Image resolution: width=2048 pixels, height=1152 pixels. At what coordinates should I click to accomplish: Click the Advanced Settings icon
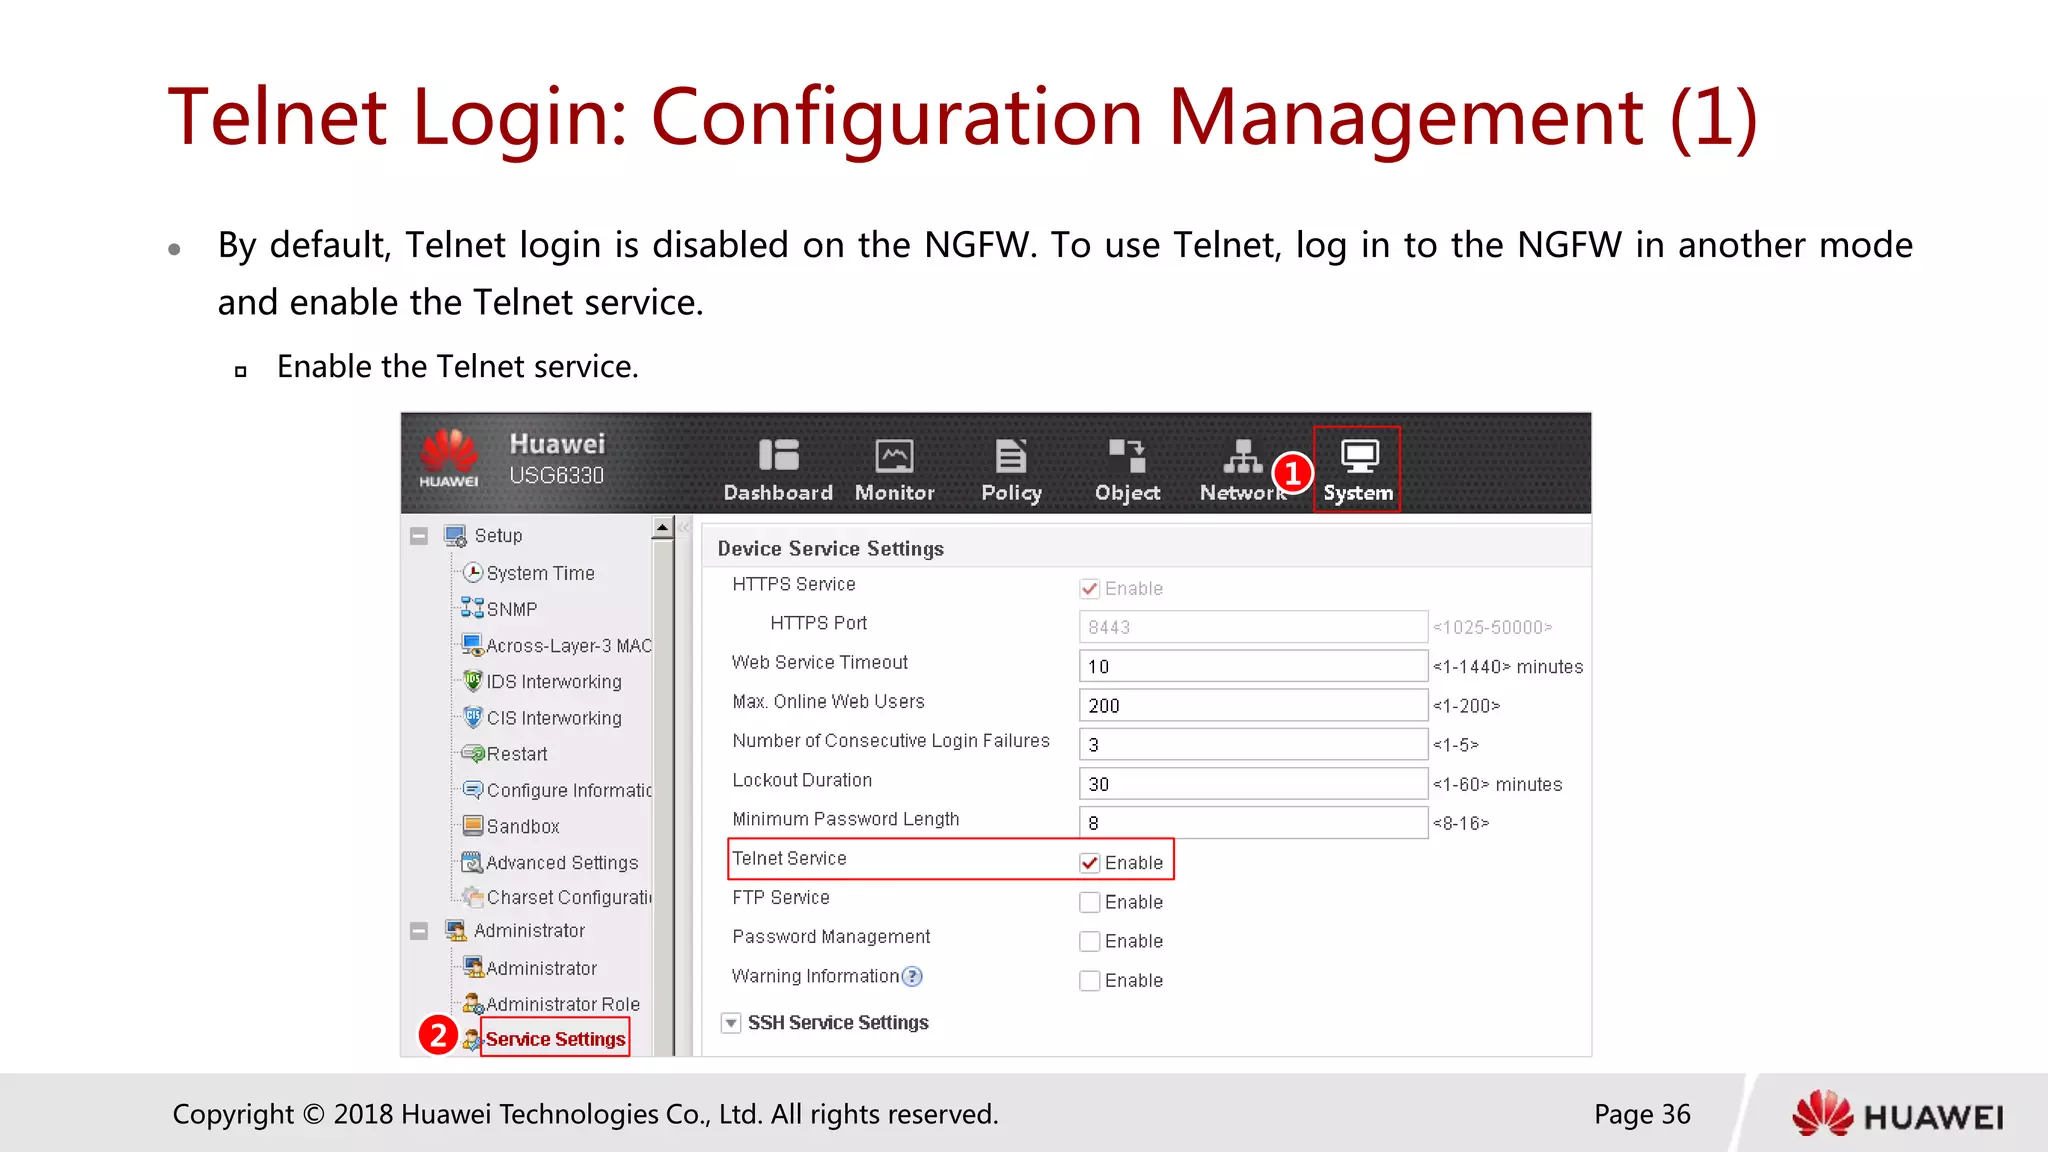point(472,861)
